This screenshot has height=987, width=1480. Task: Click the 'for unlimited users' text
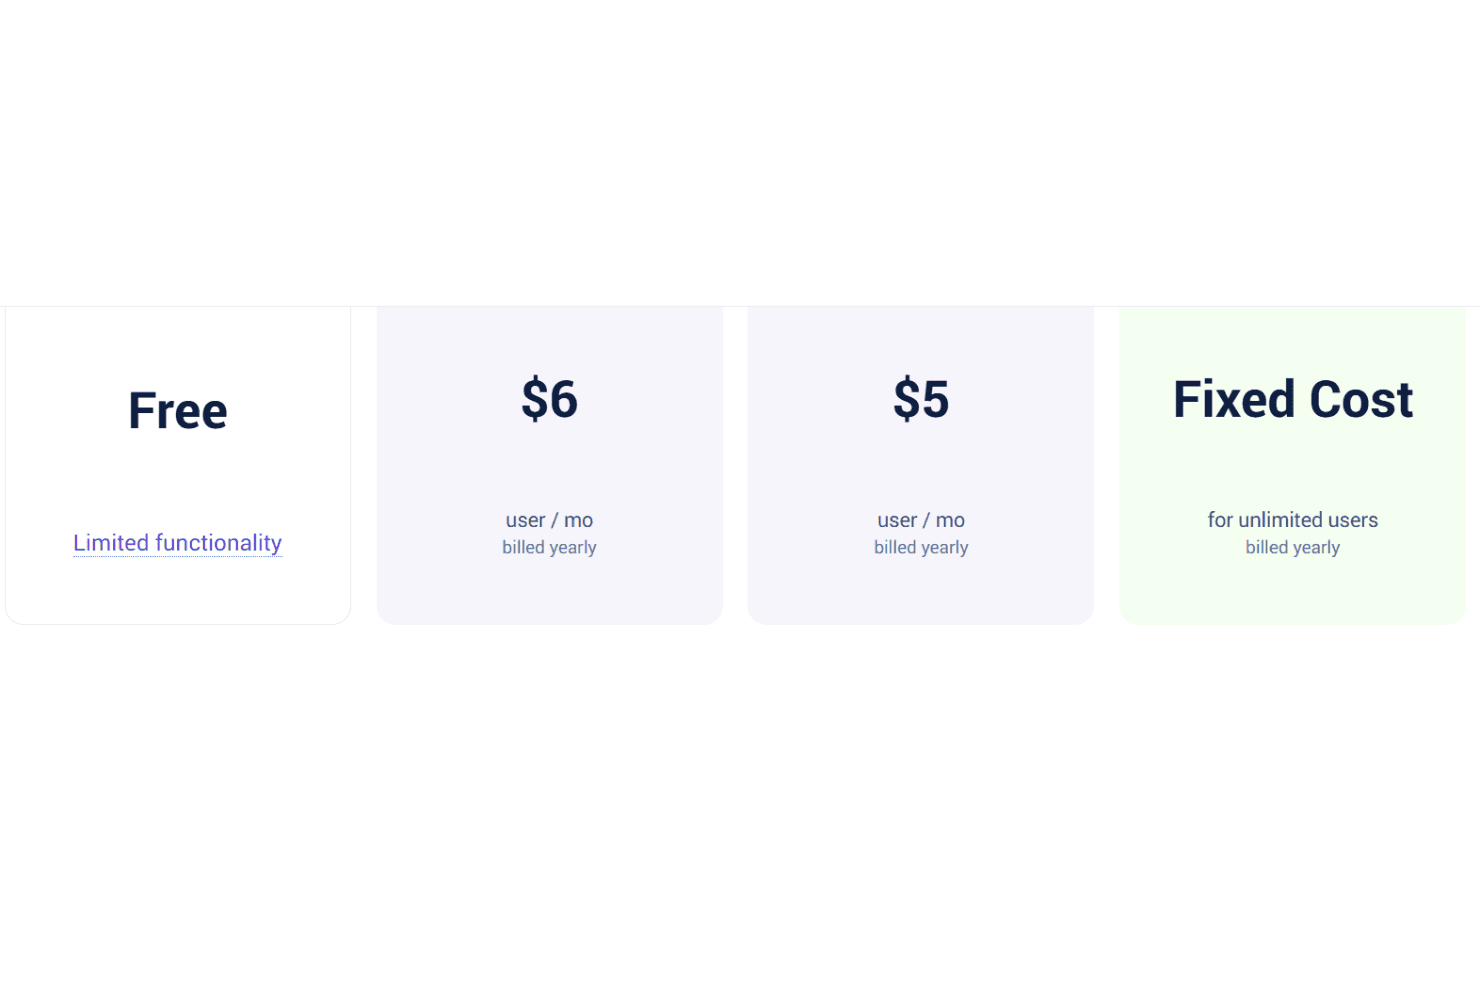(x=1293, y=520)
